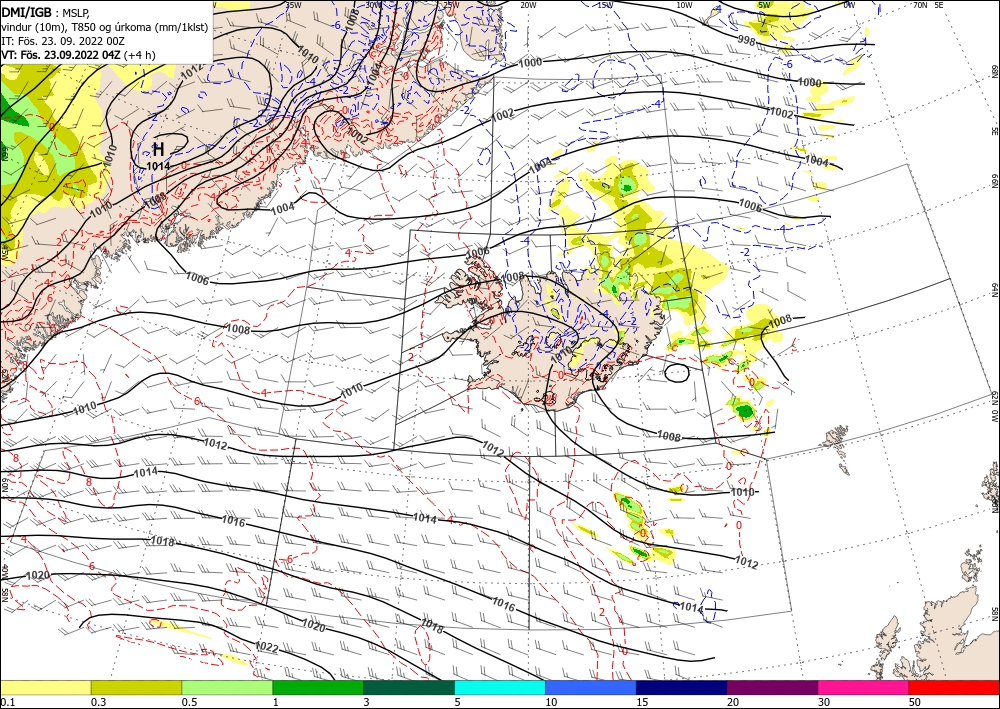
Task: Click the 10W longitude label
Action: coord(684,5)
